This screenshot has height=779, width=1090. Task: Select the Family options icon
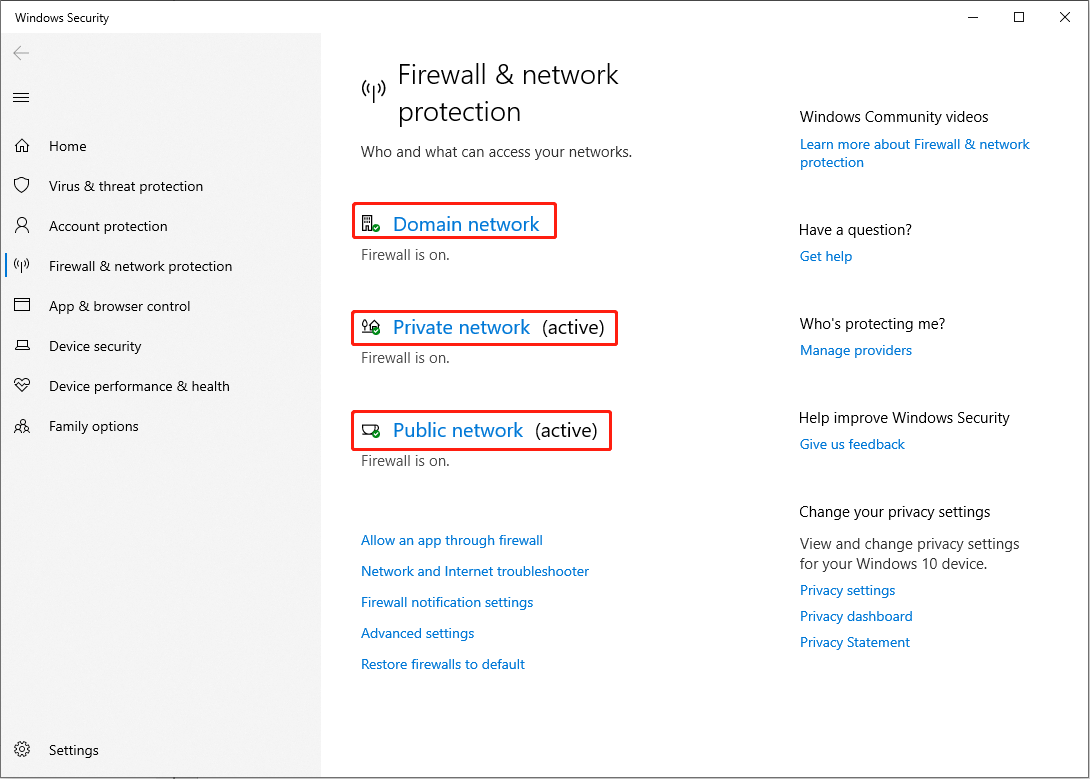click(x=22, y=426)
